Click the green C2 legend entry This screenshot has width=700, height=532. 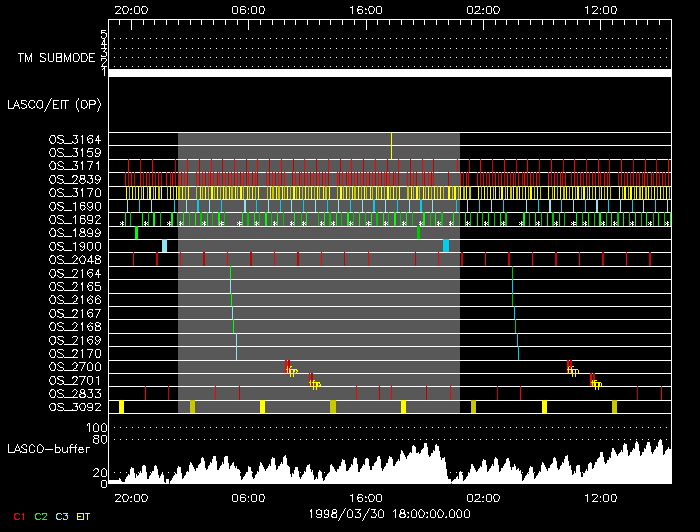41,516
